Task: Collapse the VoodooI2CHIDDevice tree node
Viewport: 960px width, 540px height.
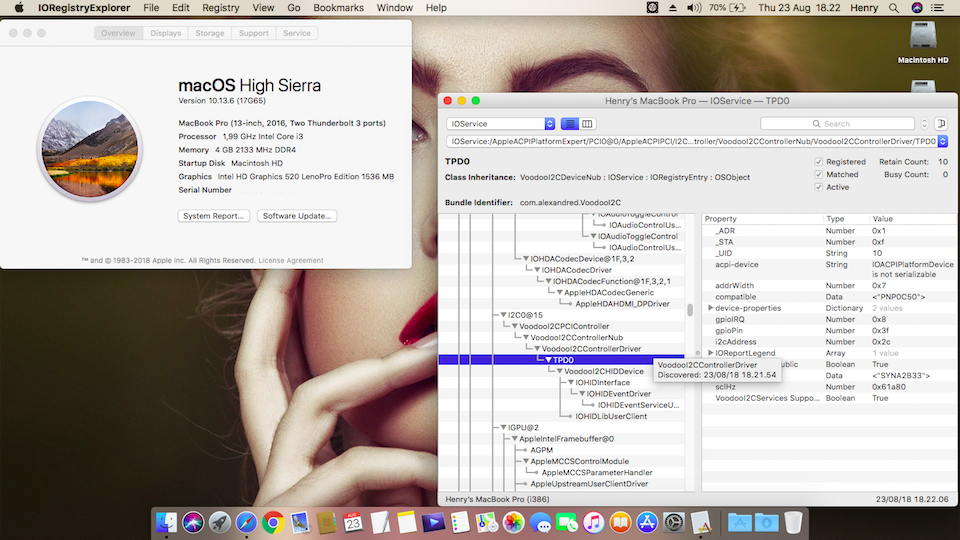Action: (558, 371)
